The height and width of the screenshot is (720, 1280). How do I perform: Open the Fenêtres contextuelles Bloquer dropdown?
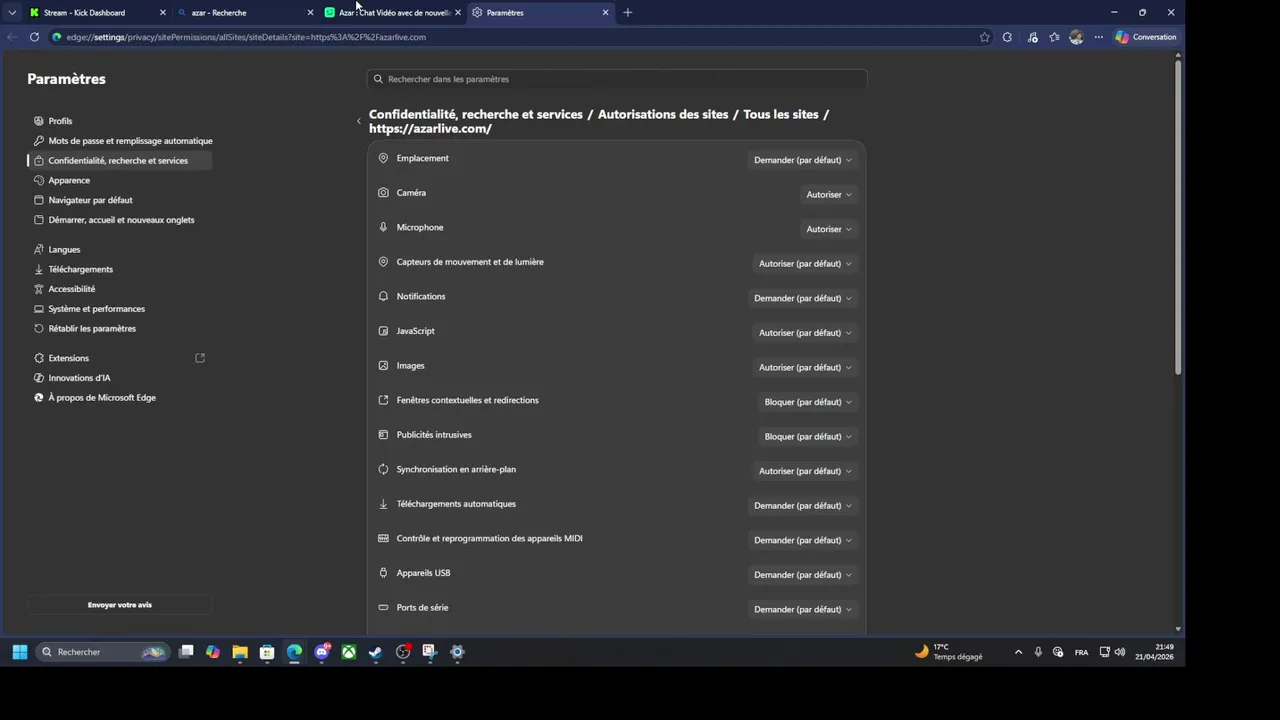(808, 402)
